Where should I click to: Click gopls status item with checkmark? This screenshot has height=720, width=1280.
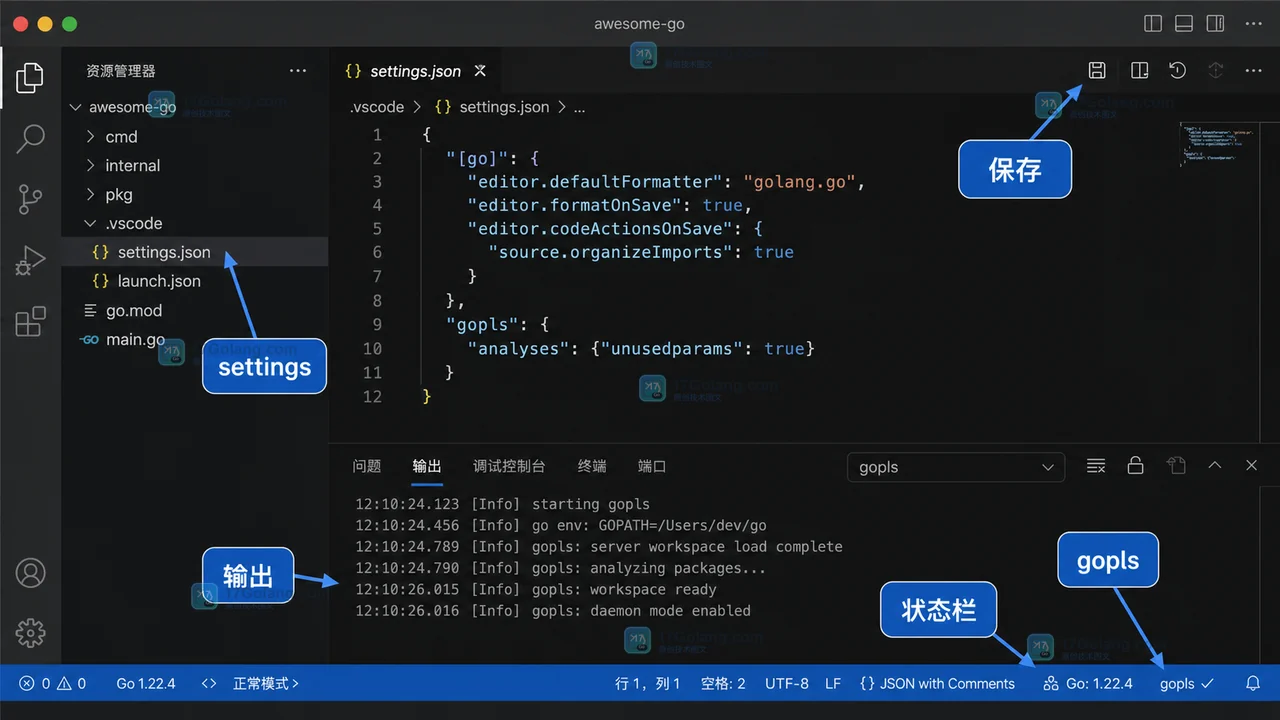pyautogui.click(x=1187, y=684)
